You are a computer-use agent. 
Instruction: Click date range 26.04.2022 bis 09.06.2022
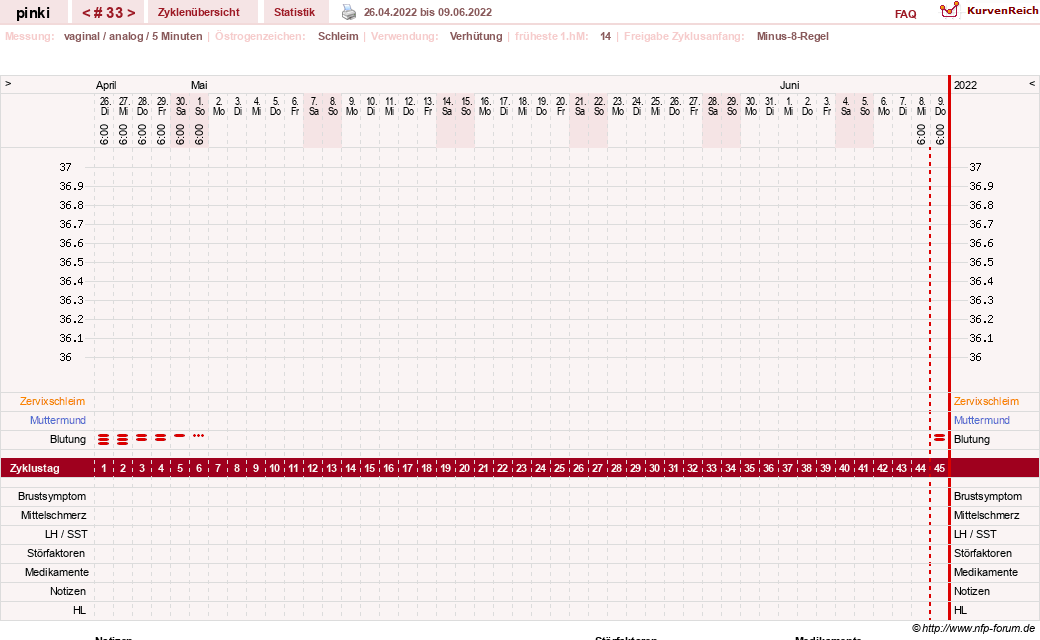(428, 12)
